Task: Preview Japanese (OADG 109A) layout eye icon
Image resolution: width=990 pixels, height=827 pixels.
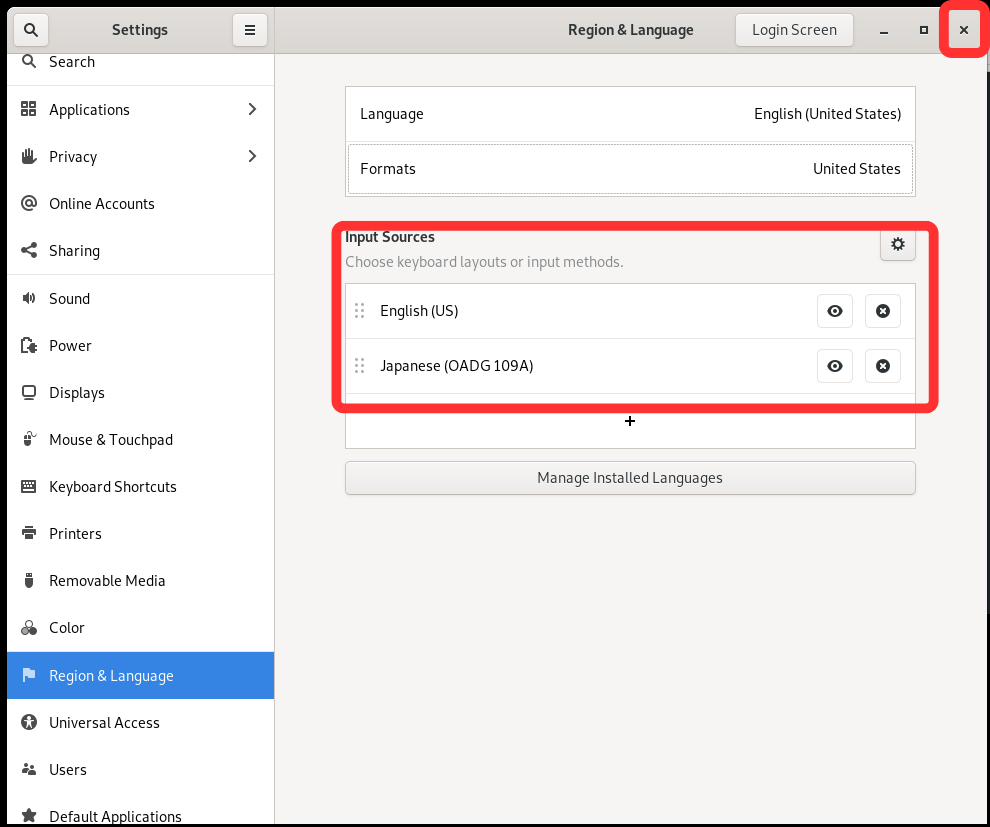Action: [835, 366]
